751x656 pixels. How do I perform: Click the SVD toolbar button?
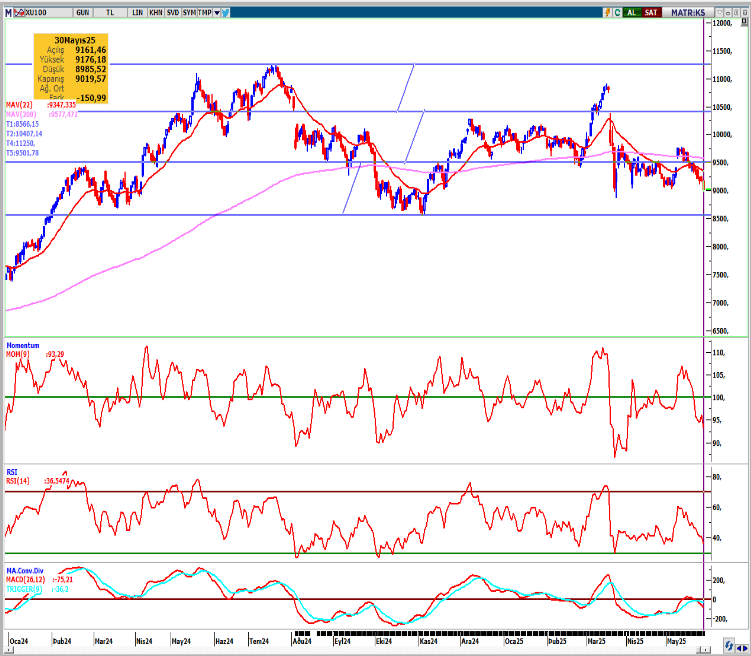[x=172, y=12]
